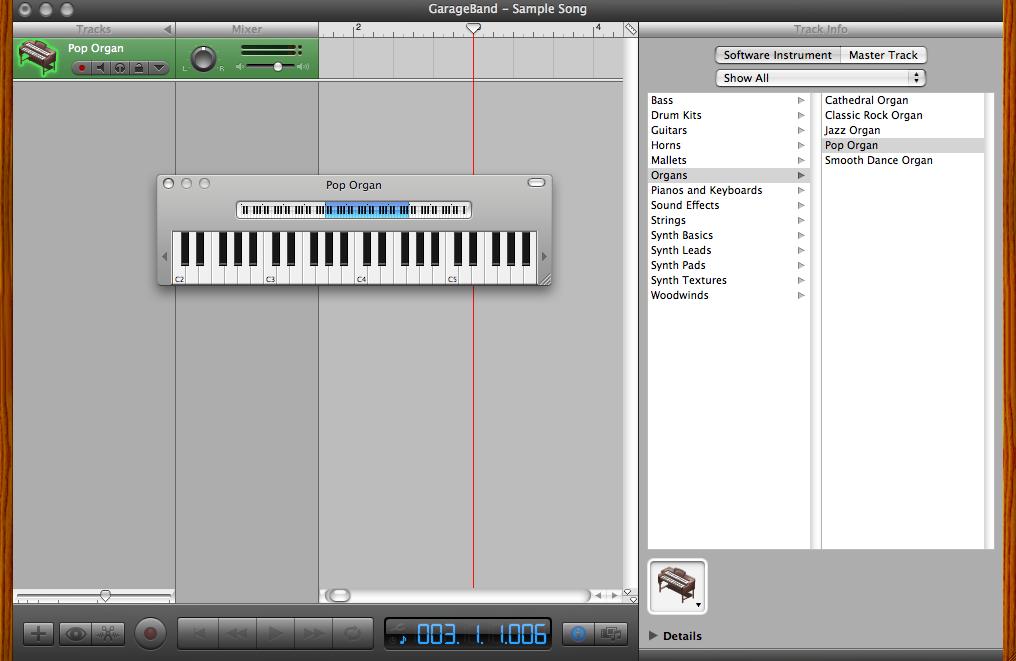This screenshot has height=661, width=1016.
Task: Select the Synth Textures category
Action: click(x=729, y=280)
